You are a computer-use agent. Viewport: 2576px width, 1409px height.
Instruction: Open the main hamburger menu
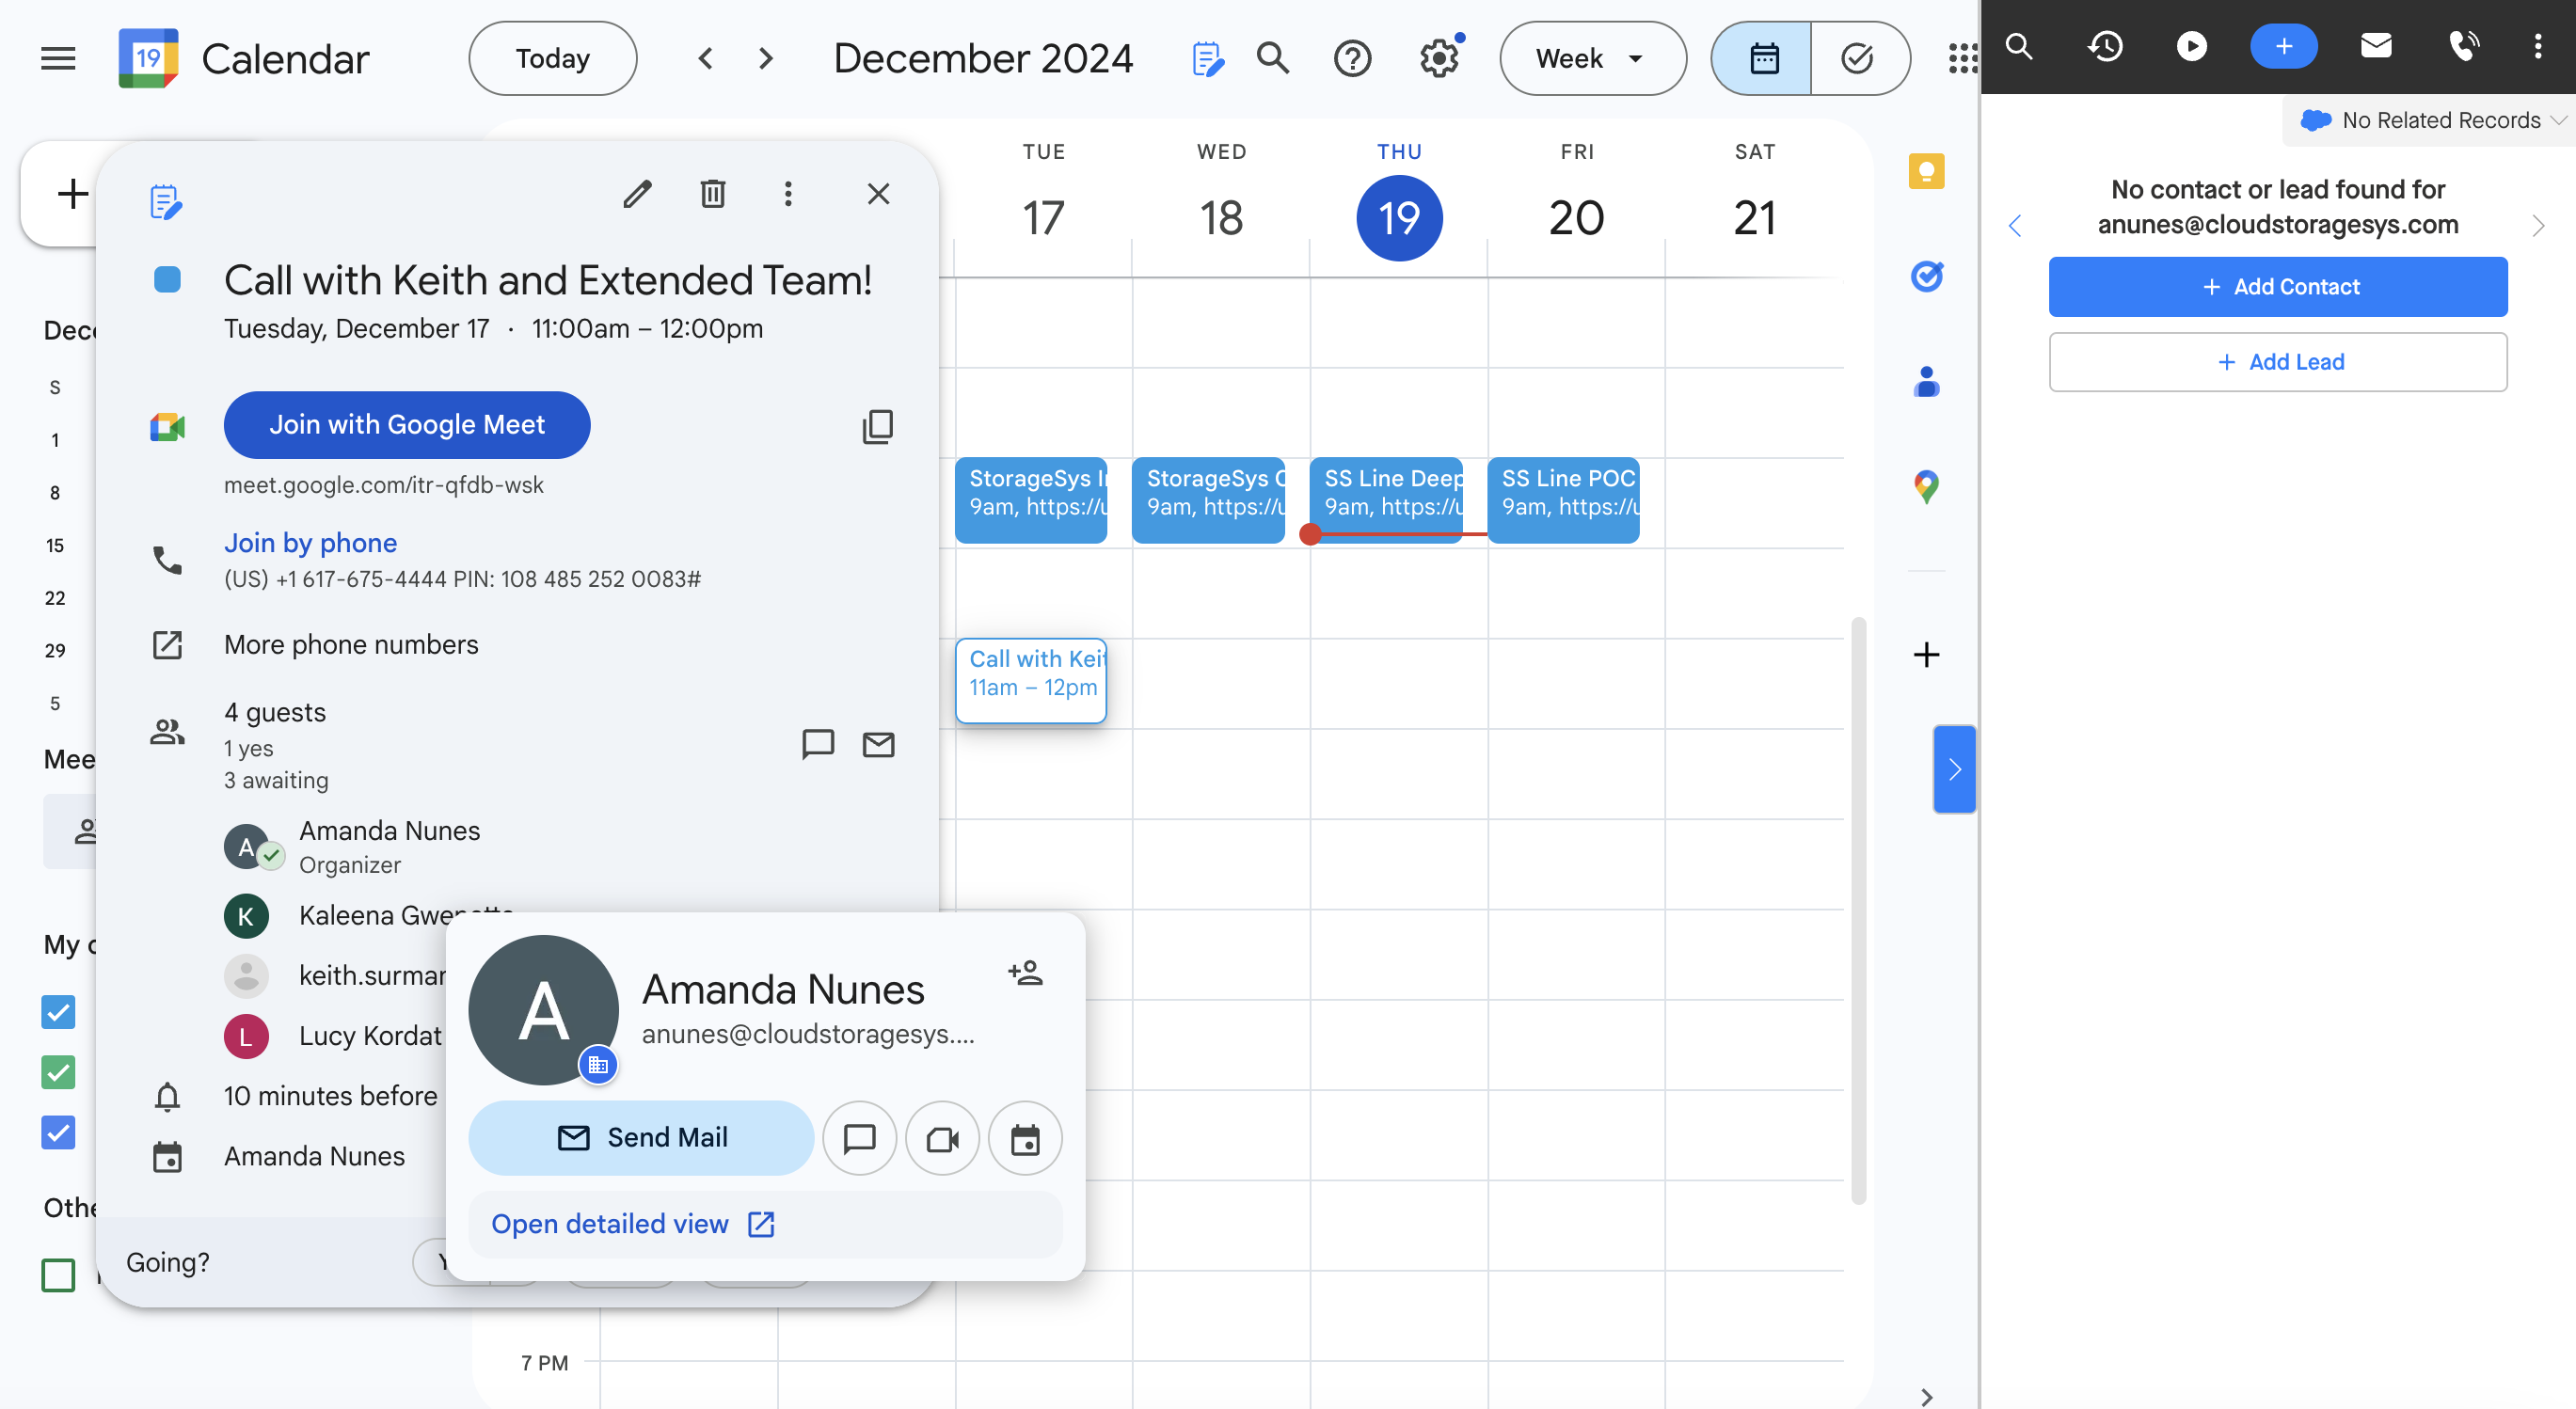(58, 59)
